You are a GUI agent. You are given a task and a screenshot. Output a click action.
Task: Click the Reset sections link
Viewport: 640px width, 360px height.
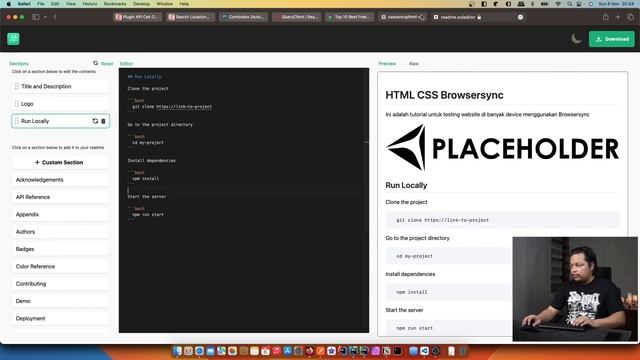pyautogui.click(x=103, y=64)
